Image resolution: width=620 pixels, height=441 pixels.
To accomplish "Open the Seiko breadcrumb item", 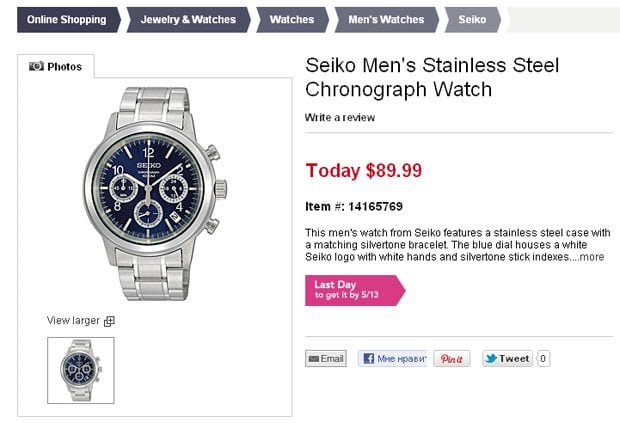I will (472, 19).
